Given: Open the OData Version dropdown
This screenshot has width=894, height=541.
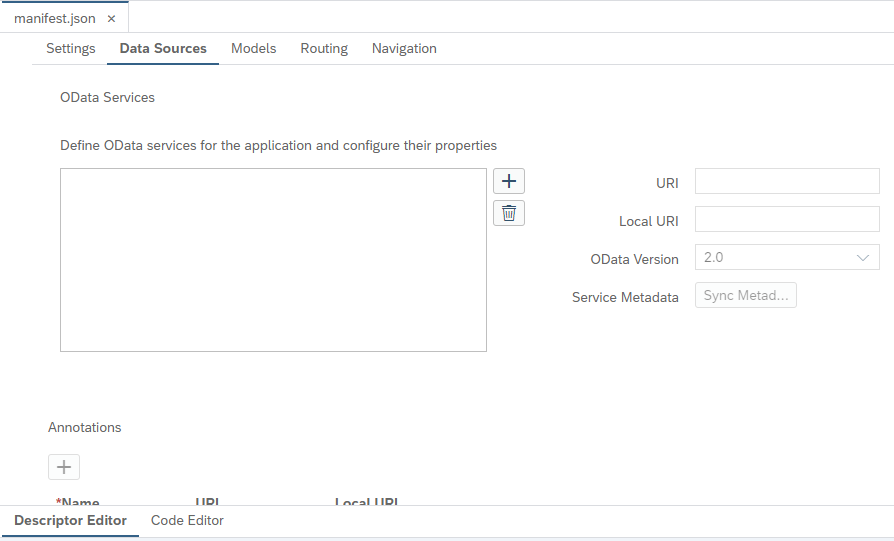Looking at the screenshot, I should point(787,258).
